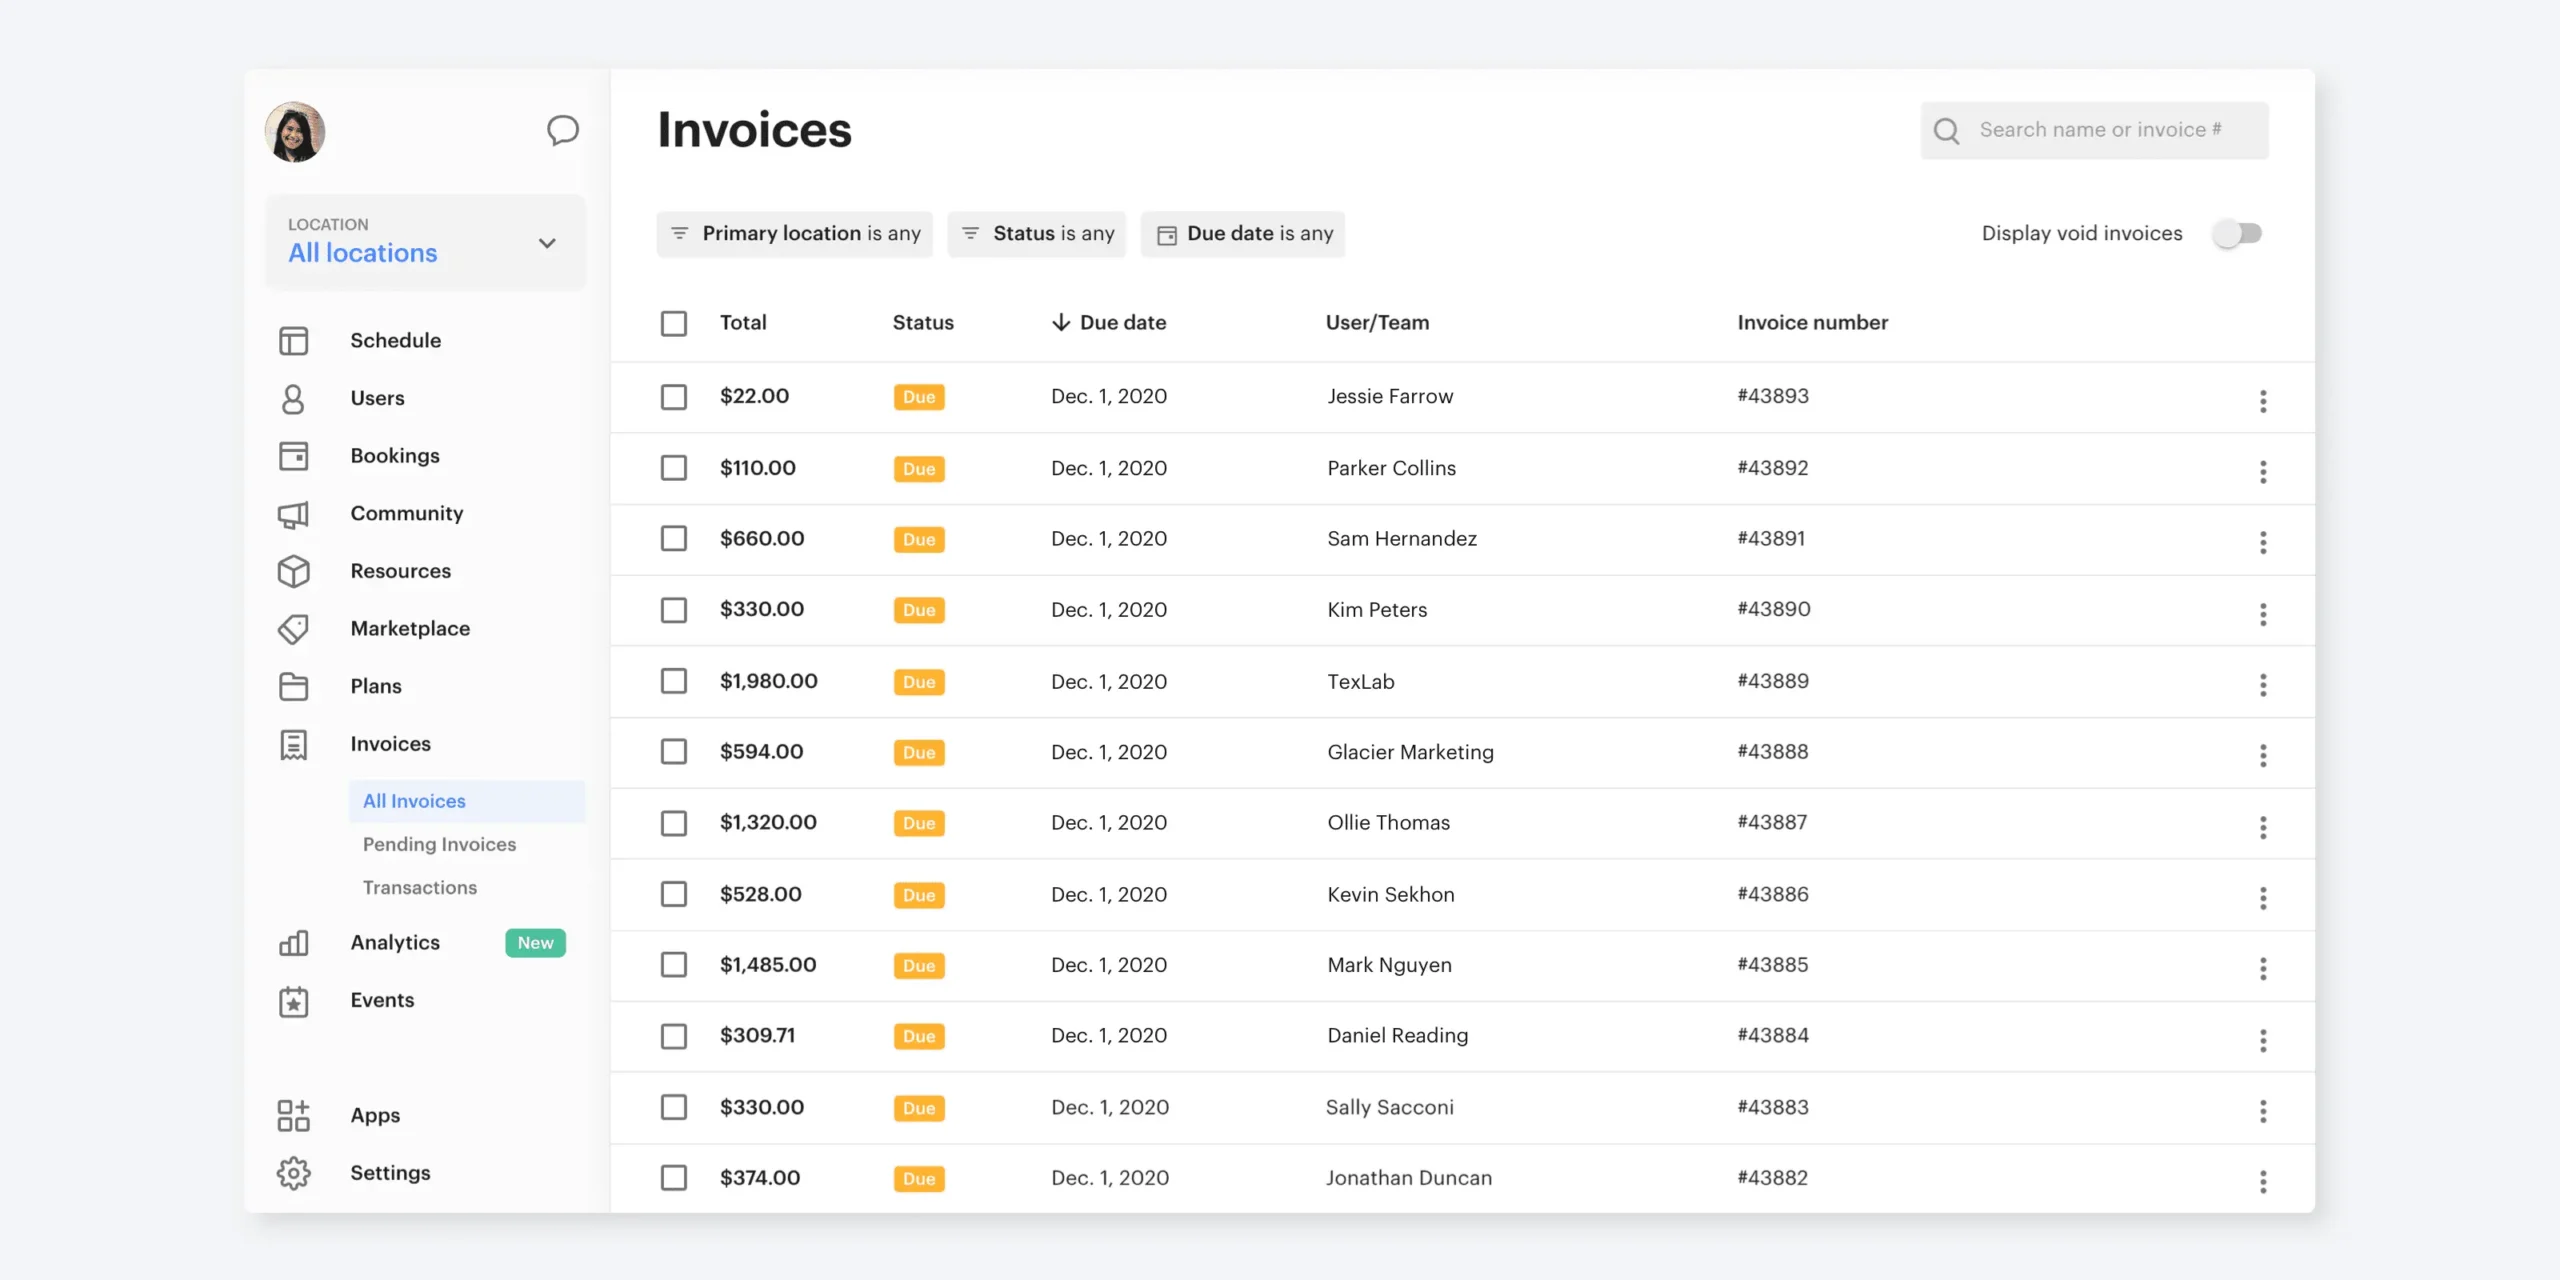Expand Primary location filter dropdown
Viewport: 2560px width, 1280px height.
(x=795, y=233)
